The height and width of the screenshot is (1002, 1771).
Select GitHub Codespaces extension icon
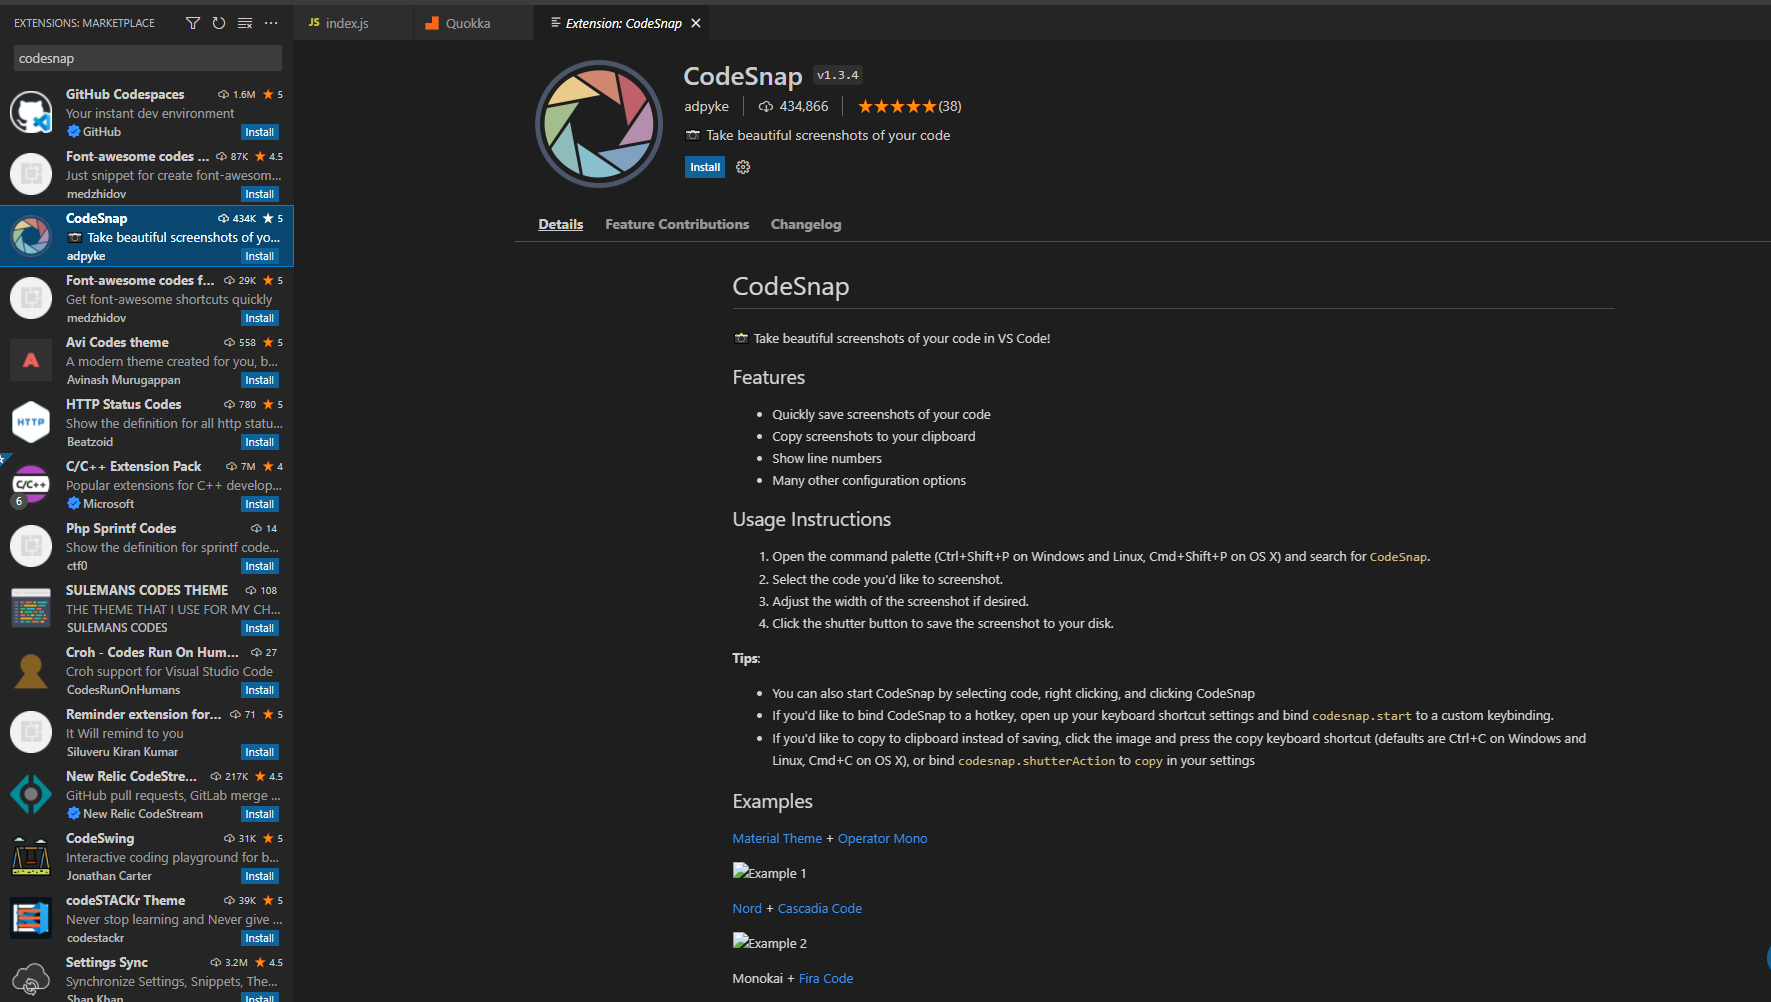[31, 112]
